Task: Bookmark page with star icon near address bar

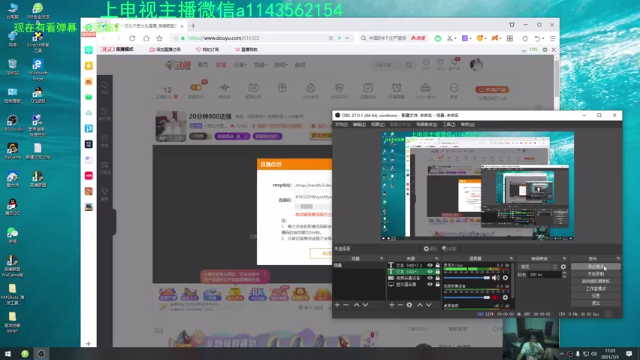Action: pos(160,38)
